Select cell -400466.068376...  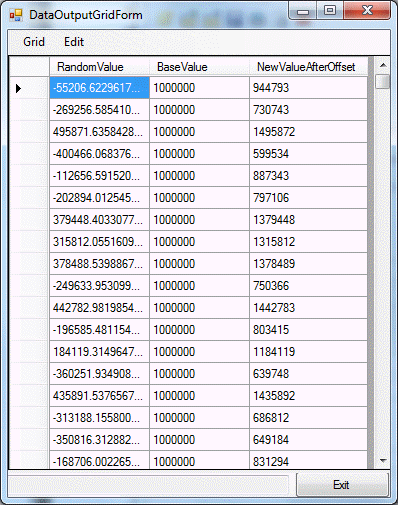coord(100,154)
